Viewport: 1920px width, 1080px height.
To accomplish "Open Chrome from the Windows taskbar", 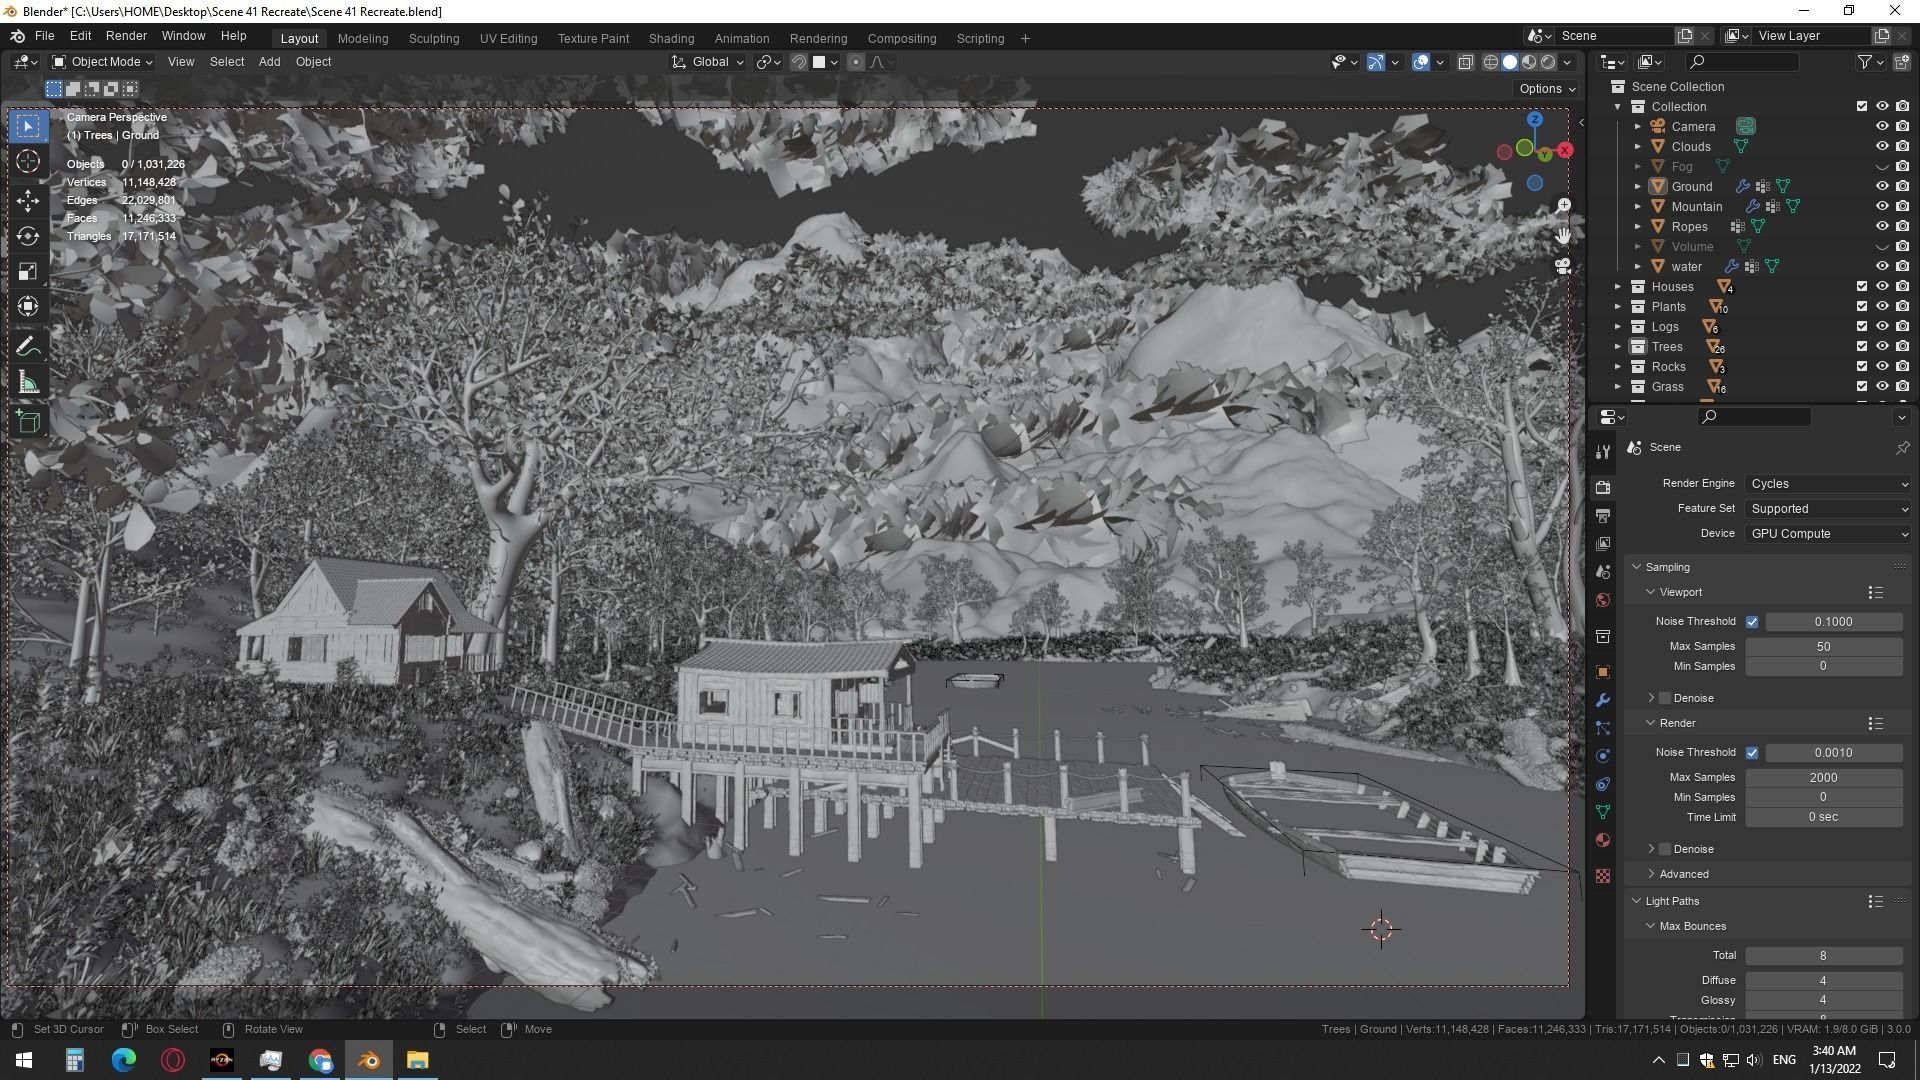I will [x=320, y=1060].
